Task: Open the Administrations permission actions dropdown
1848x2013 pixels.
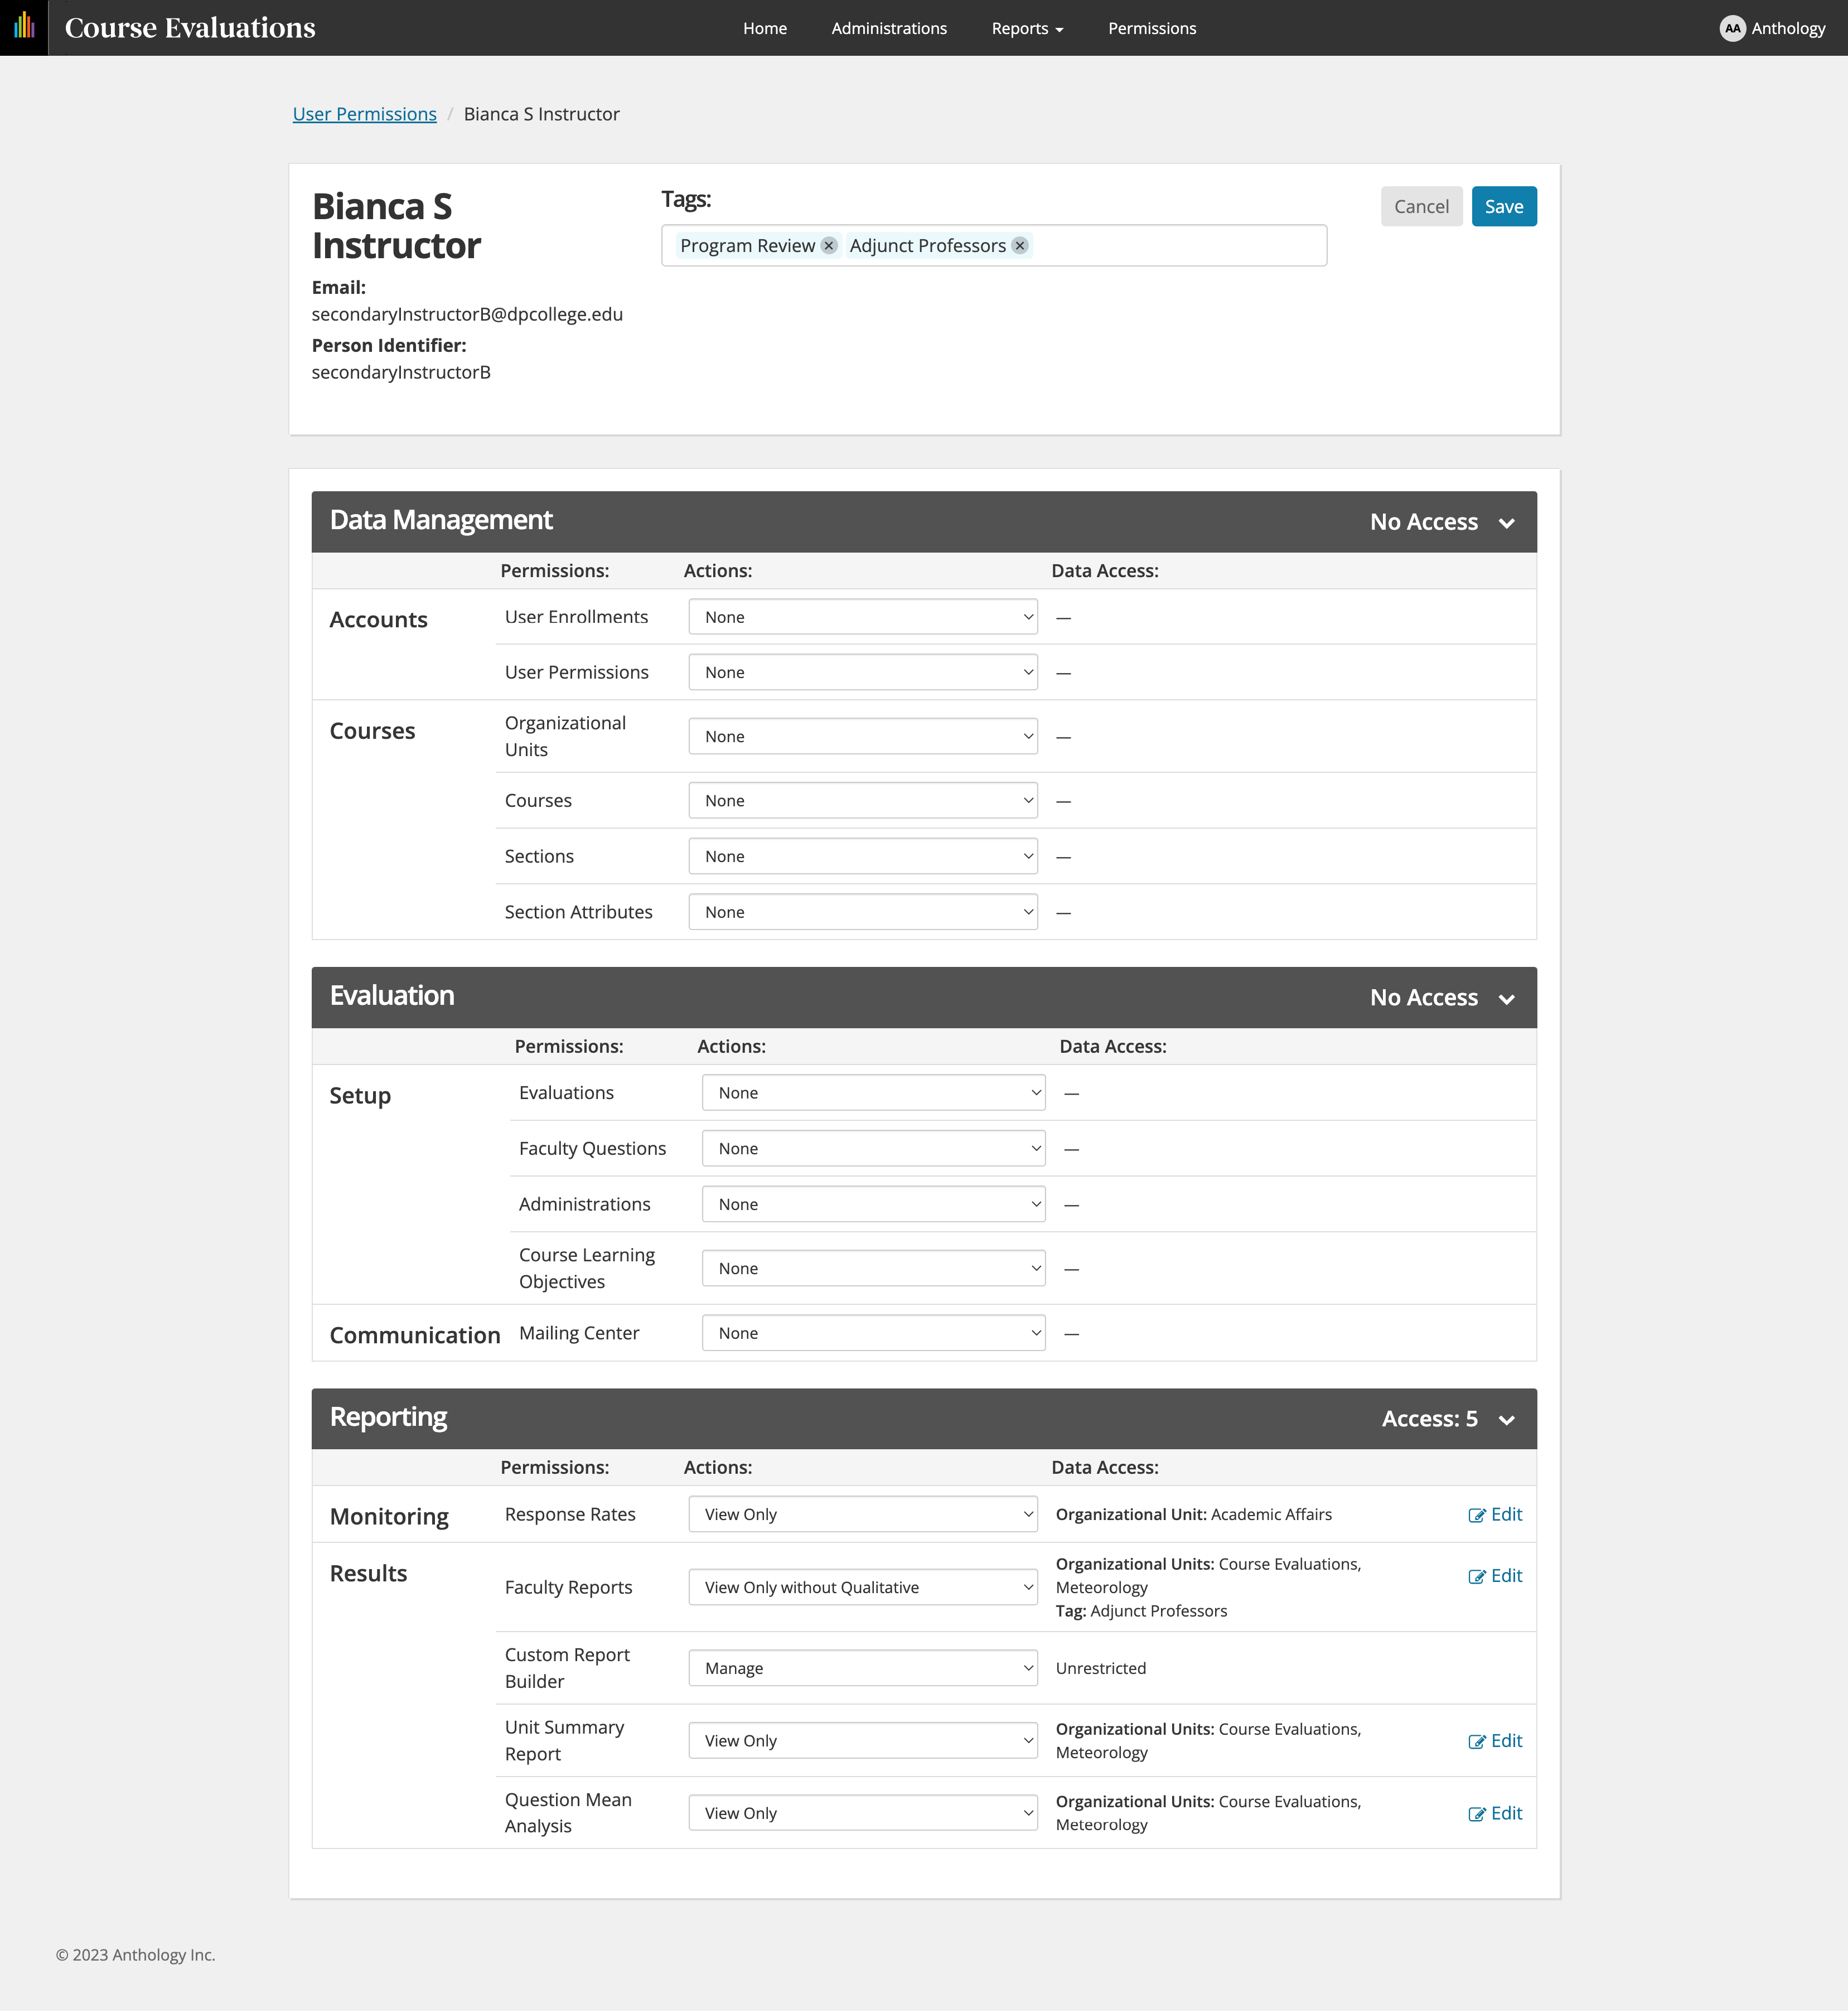Action: pyautogui.click(x=874, y=1205)
